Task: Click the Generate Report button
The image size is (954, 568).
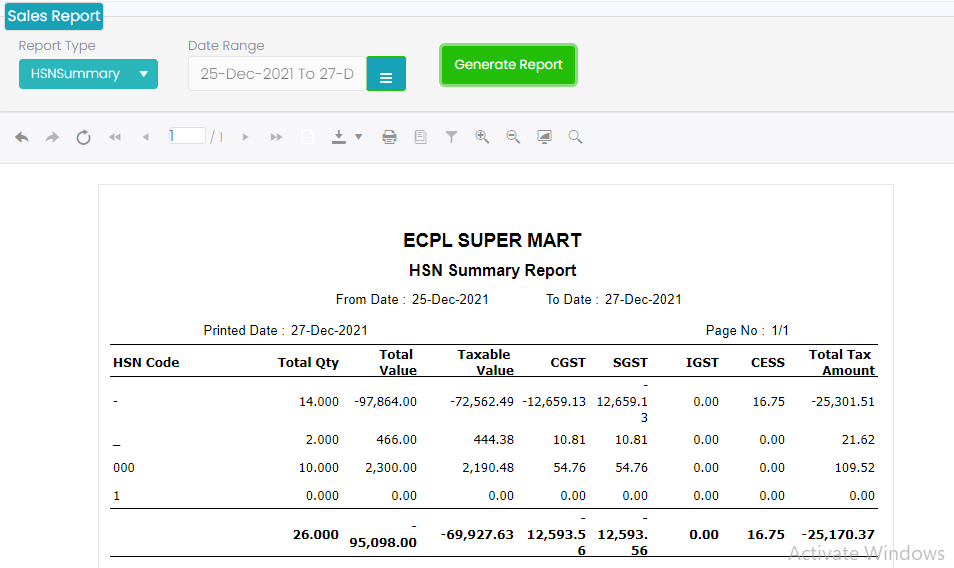Action: [508, 65]
